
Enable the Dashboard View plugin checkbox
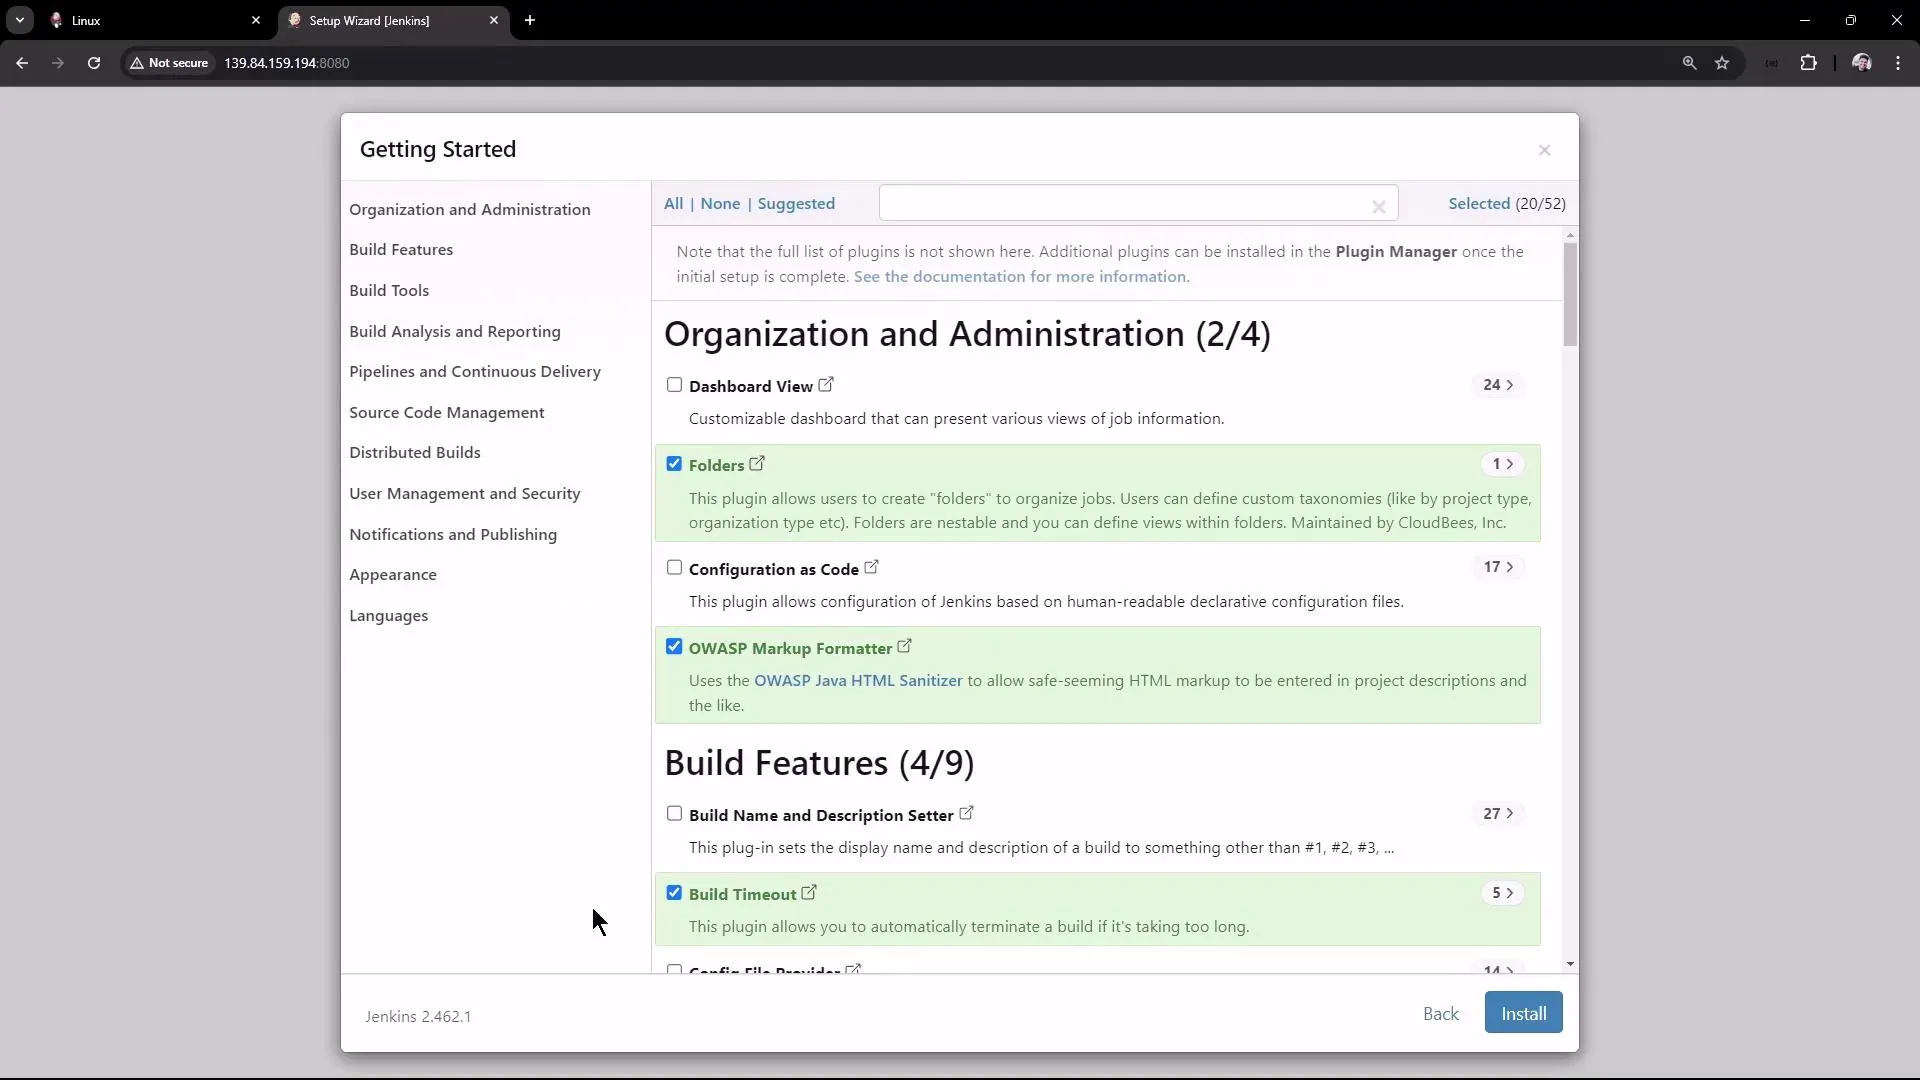pos(675,385)
